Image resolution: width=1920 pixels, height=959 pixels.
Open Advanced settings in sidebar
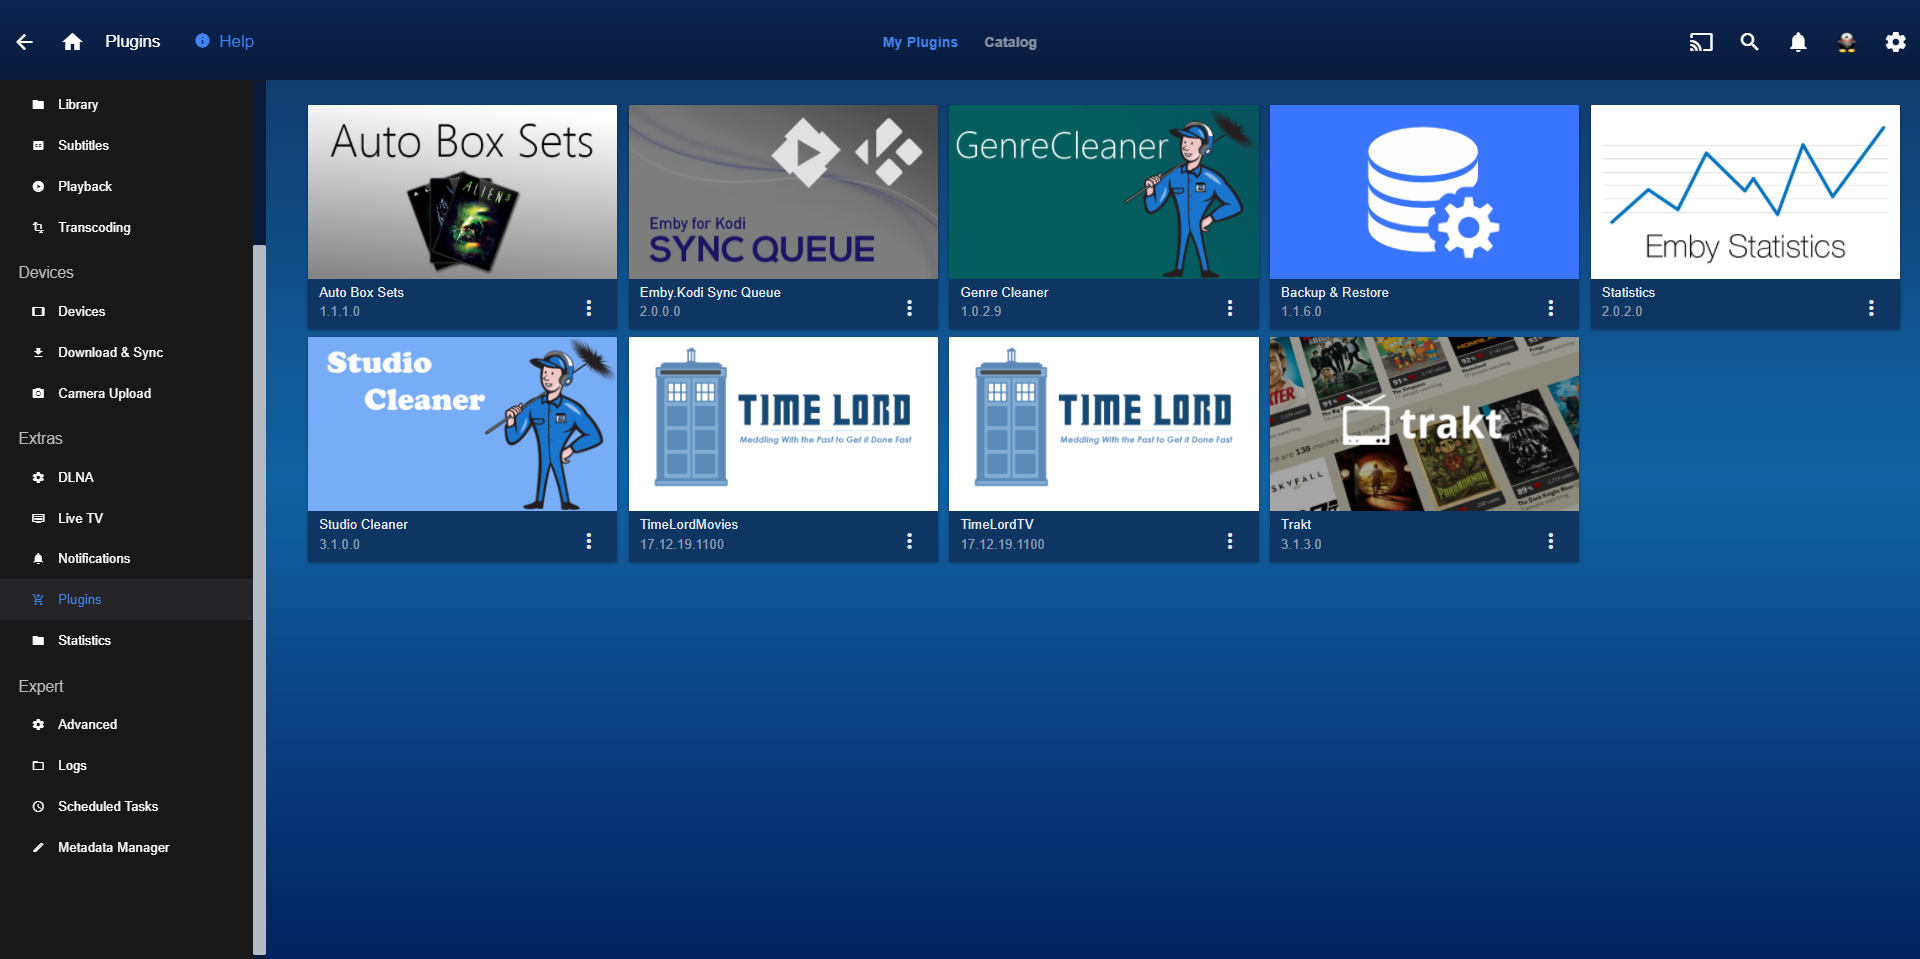[x=126, y=724]
